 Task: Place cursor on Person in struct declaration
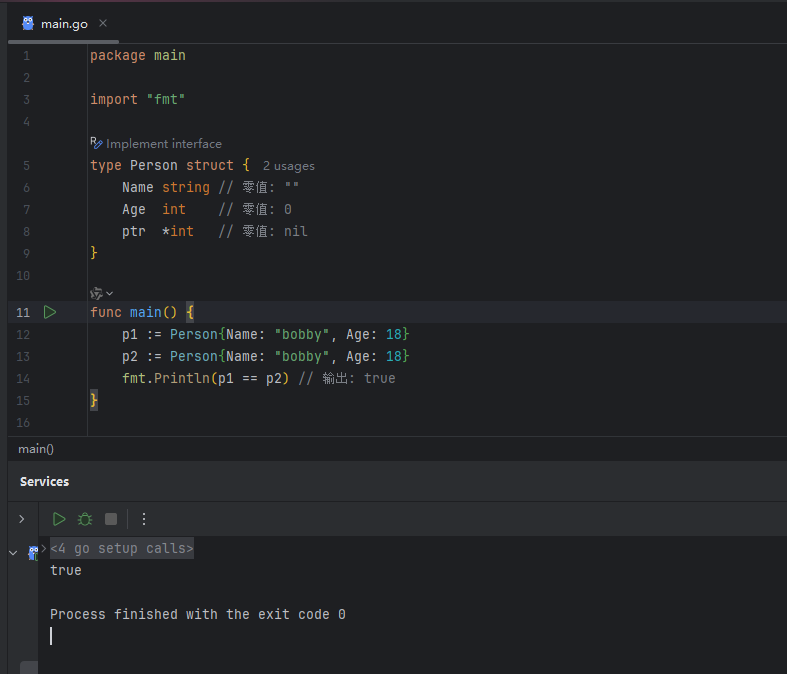[x=154, y=166]
